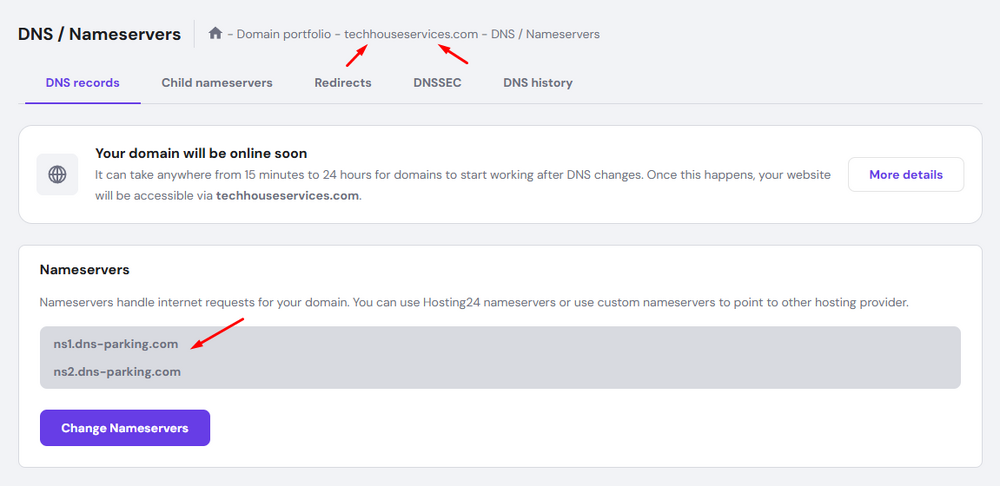The image size is (1000, 486).
Task: Click the globe icon in notice banner
Action: (58, 175)
